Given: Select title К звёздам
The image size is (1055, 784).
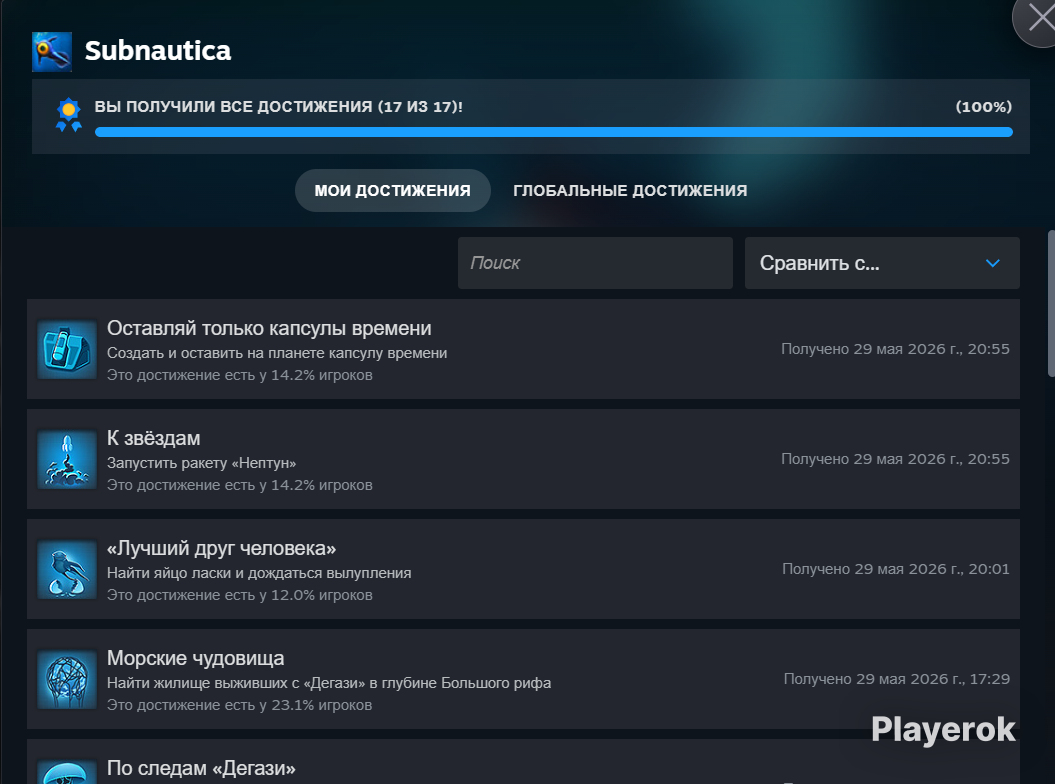Looking at the screenshot, I should point(153,438).
